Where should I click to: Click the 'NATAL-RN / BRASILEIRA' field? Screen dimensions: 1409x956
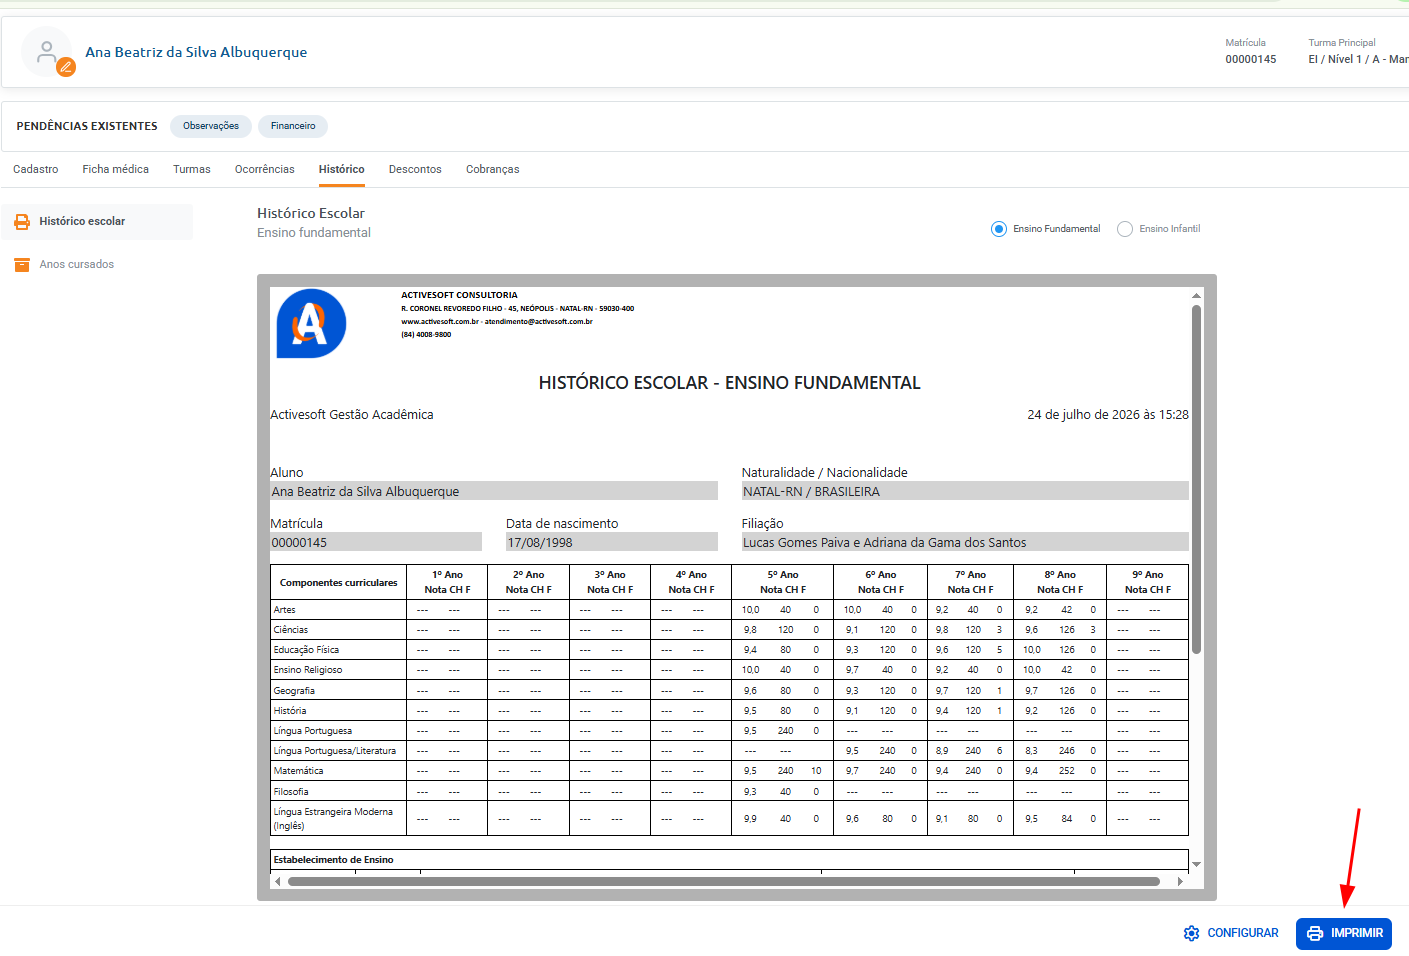pyautogui.click(x=965, y=491)
